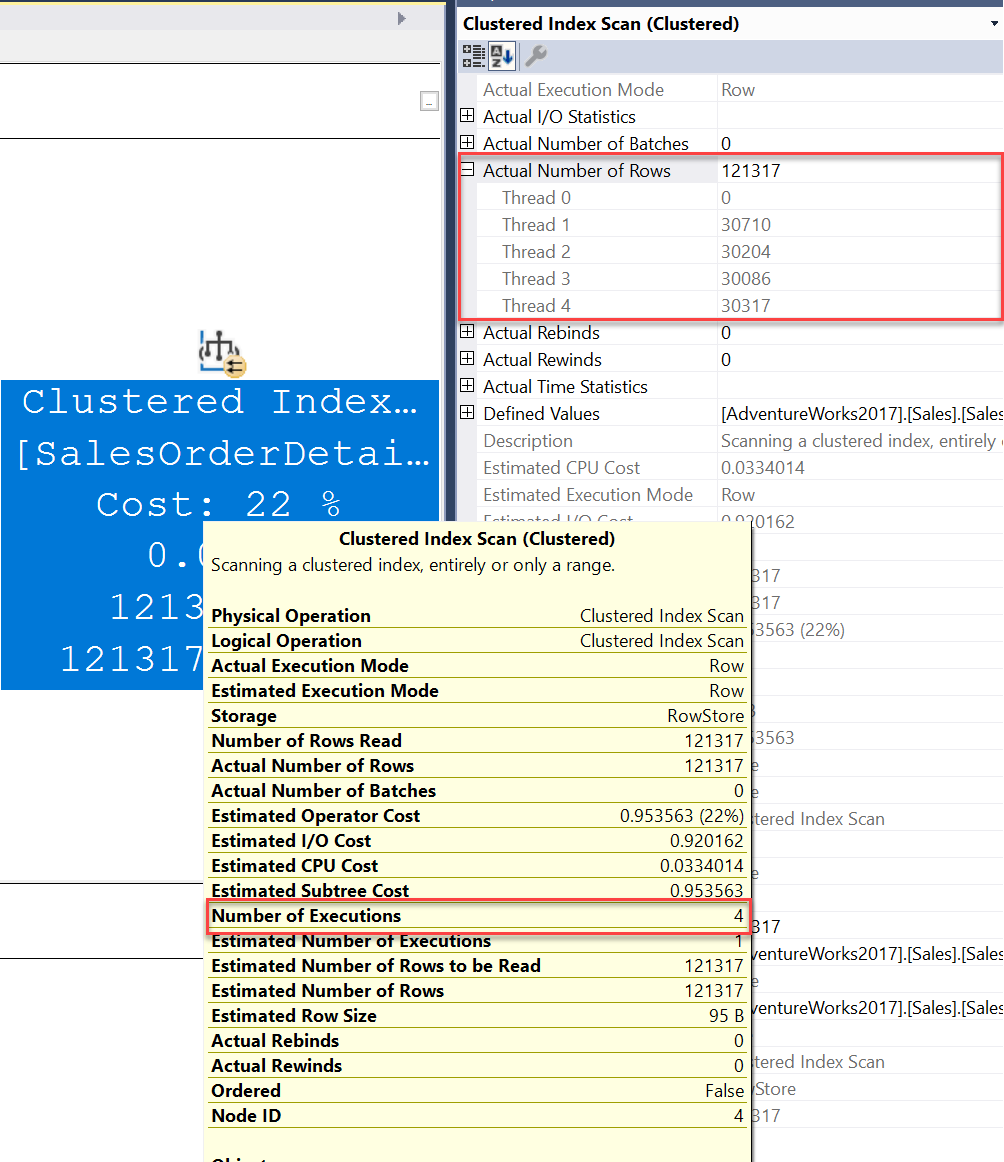Screen dimensions: 1004x1162
Task: Expand Defined Values property
Action: 467,414
